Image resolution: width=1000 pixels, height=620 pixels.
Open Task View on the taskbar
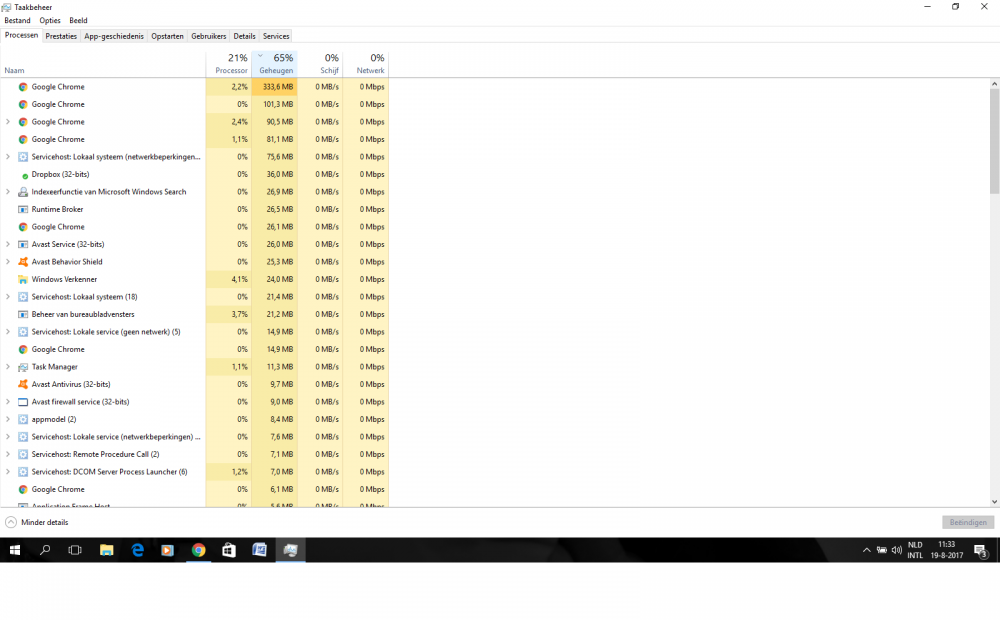[x=75, y=550]
